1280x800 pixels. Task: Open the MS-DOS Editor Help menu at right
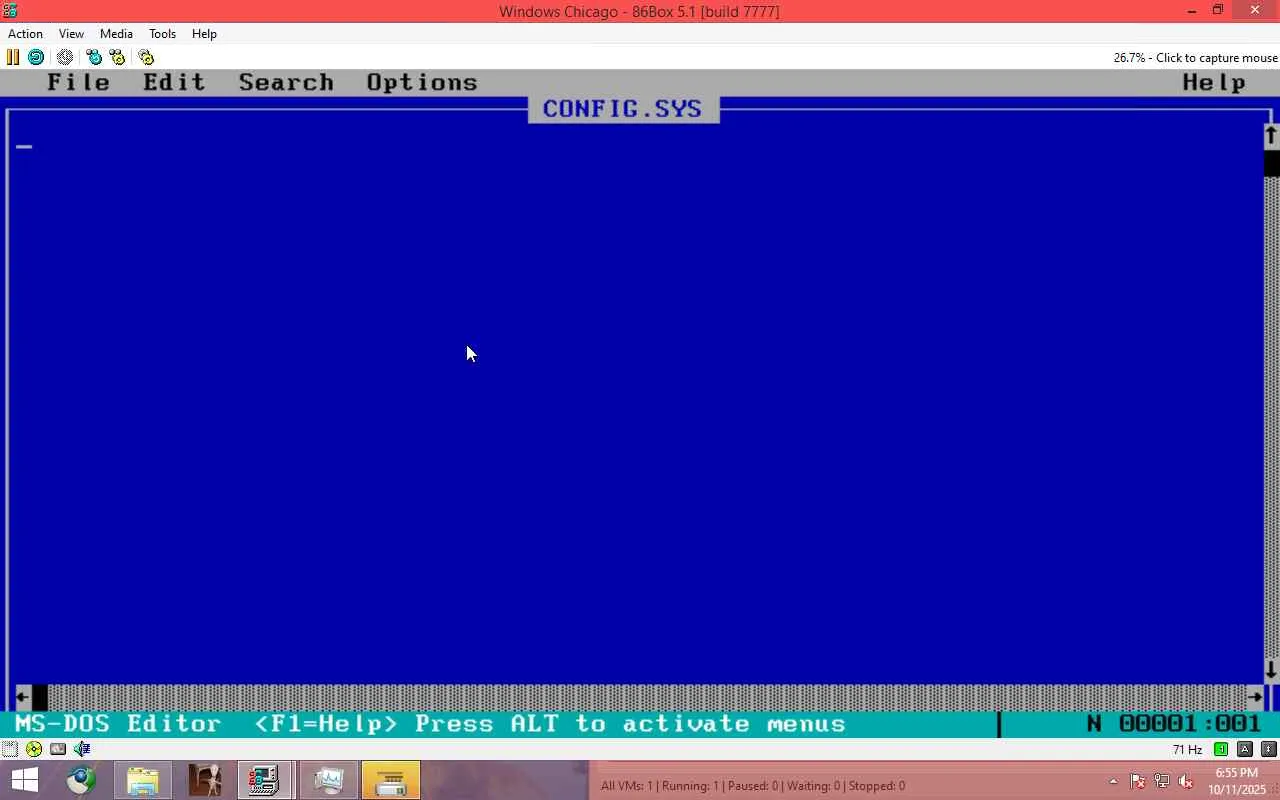[1214, 83]
